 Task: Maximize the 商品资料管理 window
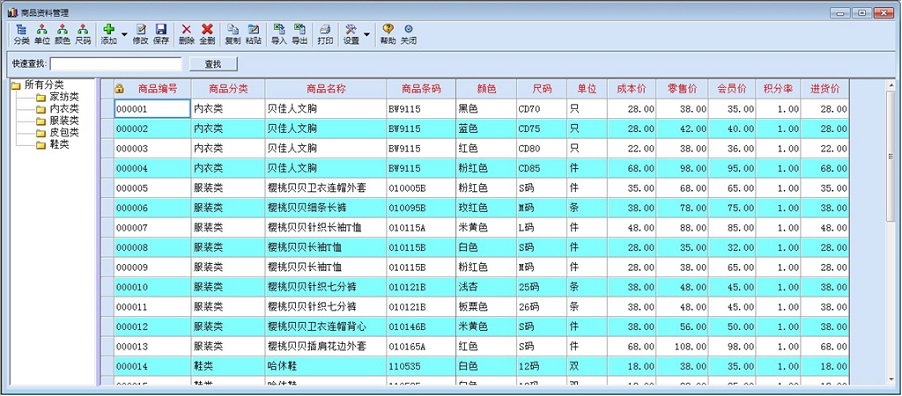click(x=862, y=13)
